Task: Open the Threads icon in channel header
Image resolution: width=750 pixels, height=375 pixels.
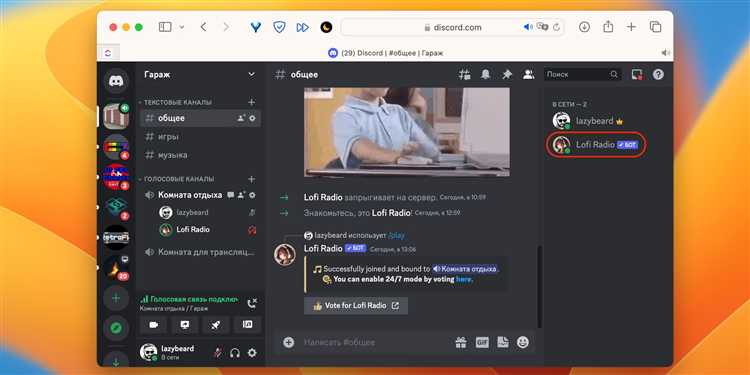Action: click(464, 74)
